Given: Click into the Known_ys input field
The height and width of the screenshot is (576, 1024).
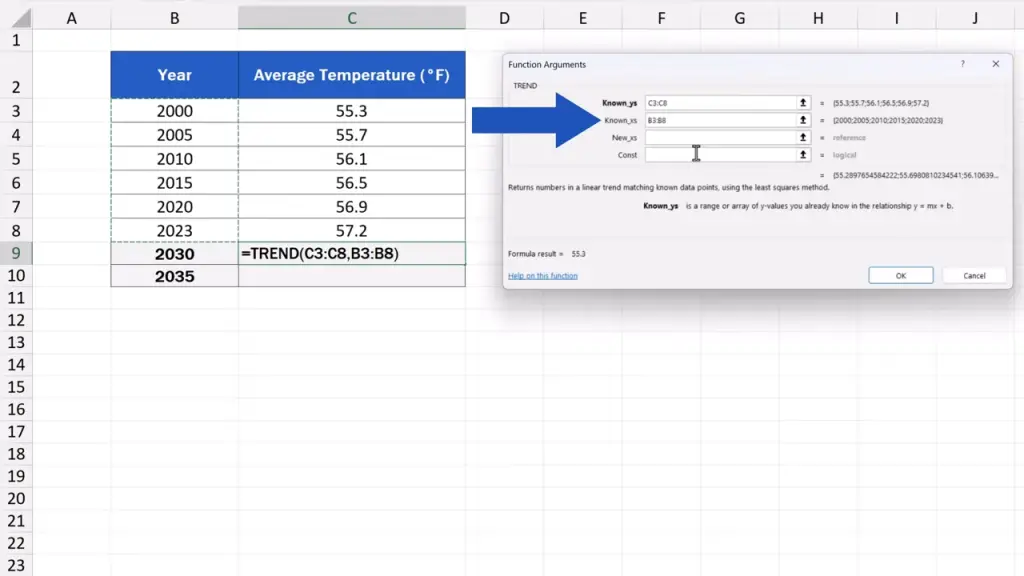Looking at the screenshot, I should (719, 102).
